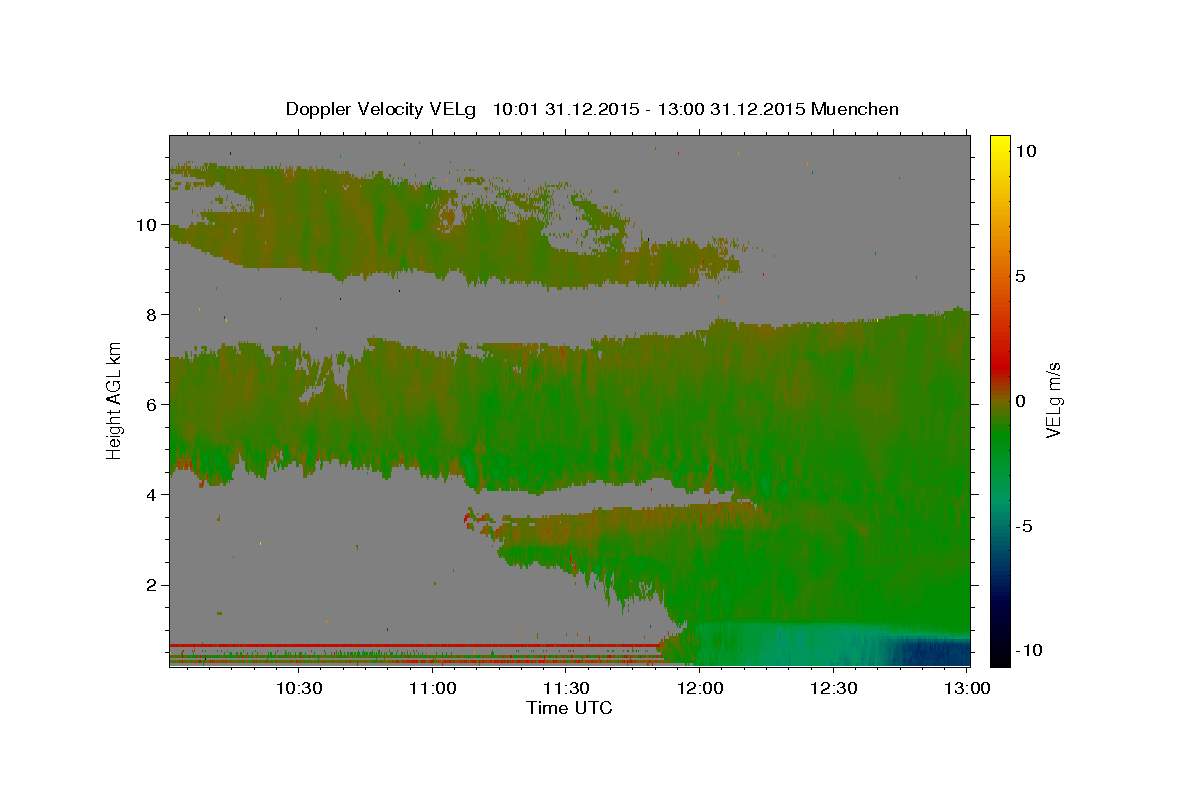This screenshot has height=800, width=1200.
Task: Click the height tick label 10 on the left axis
Action: (x=146, y=224)
